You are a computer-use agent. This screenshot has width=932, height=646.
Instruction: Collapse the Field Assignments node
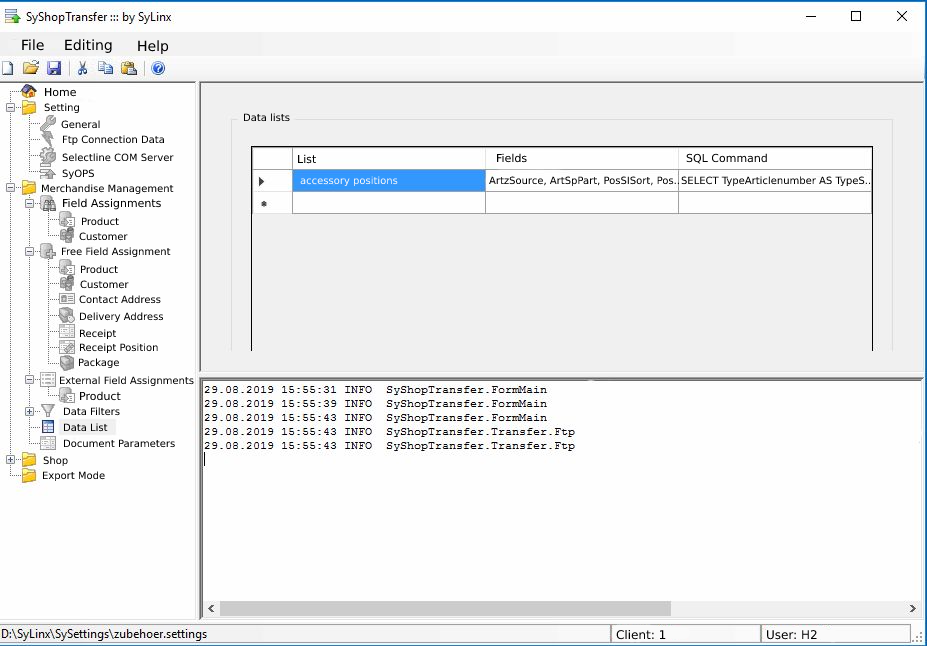(29, 203)
